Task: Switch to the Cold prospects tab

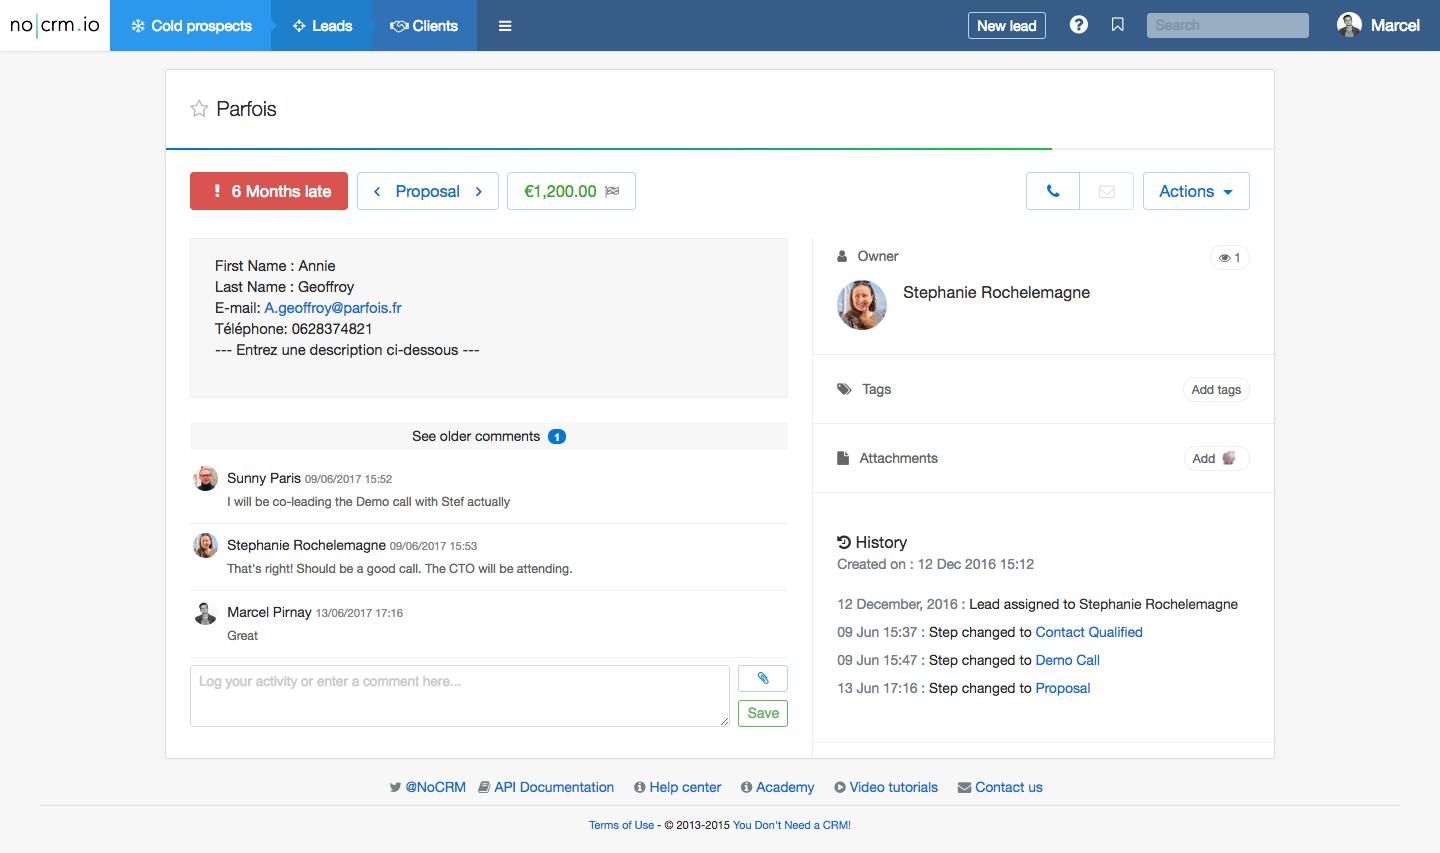Action: click(x=191, y=26)
